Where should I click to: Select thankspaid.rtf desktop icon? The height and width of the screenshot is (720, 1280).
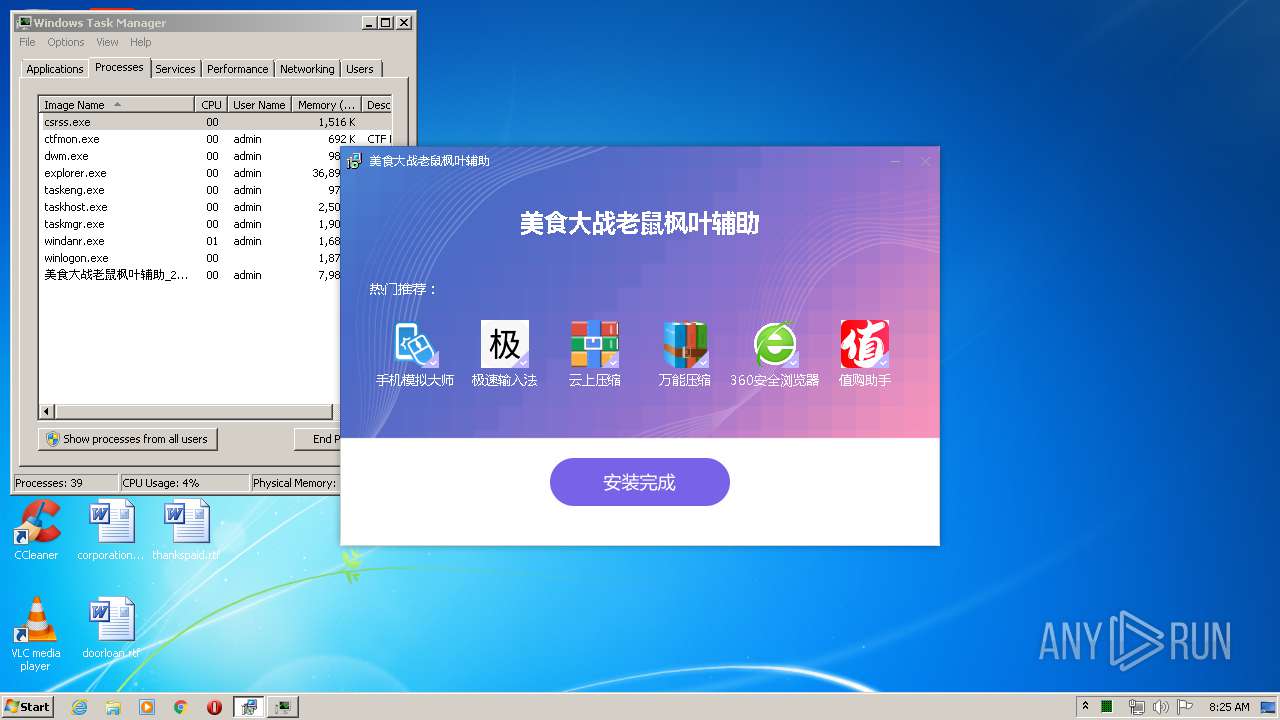pos(186,531)
